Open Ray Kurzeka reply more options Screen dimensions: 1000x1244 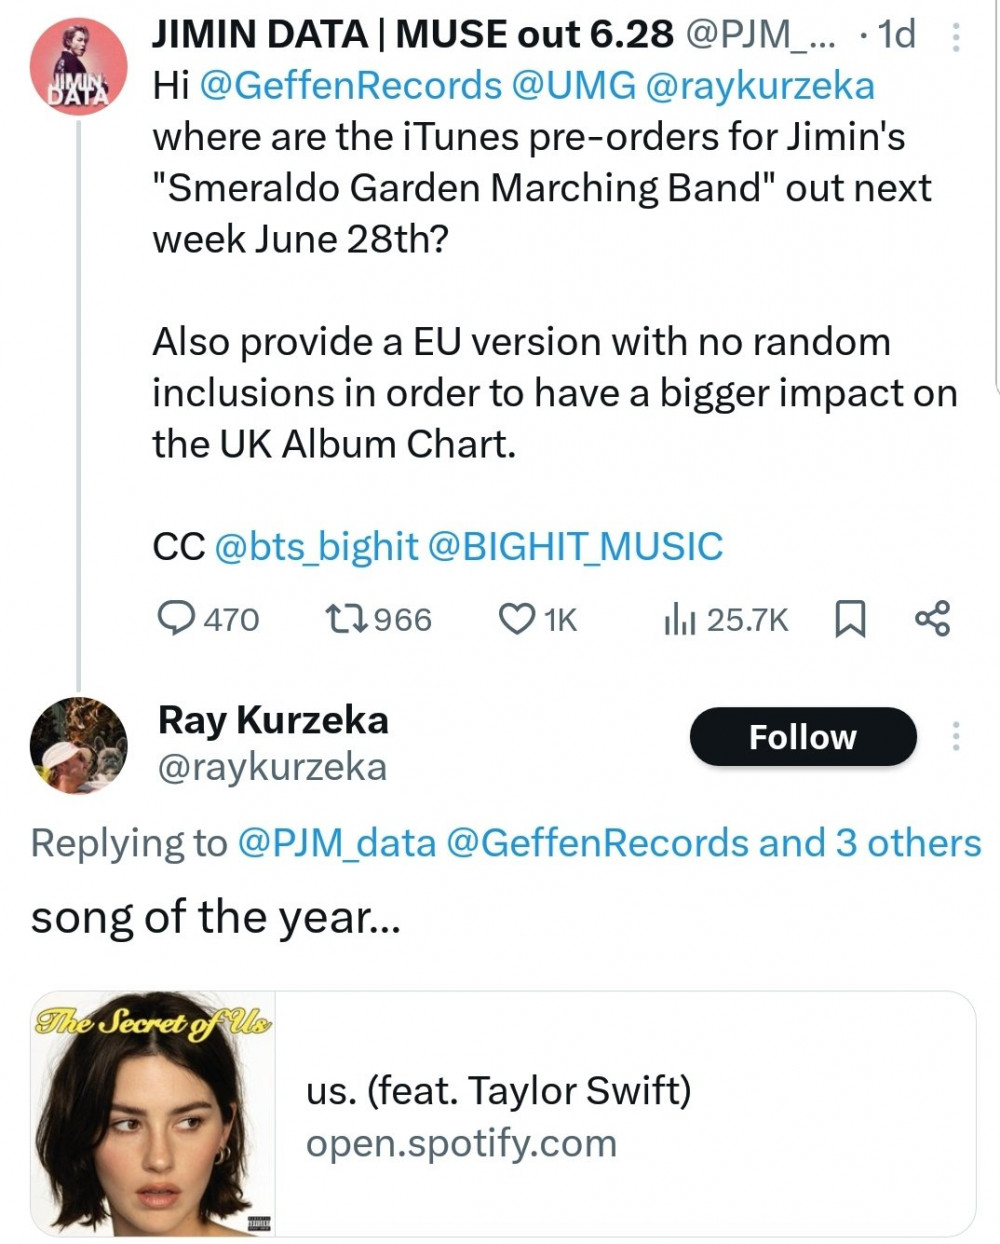(x=956, y=736)
